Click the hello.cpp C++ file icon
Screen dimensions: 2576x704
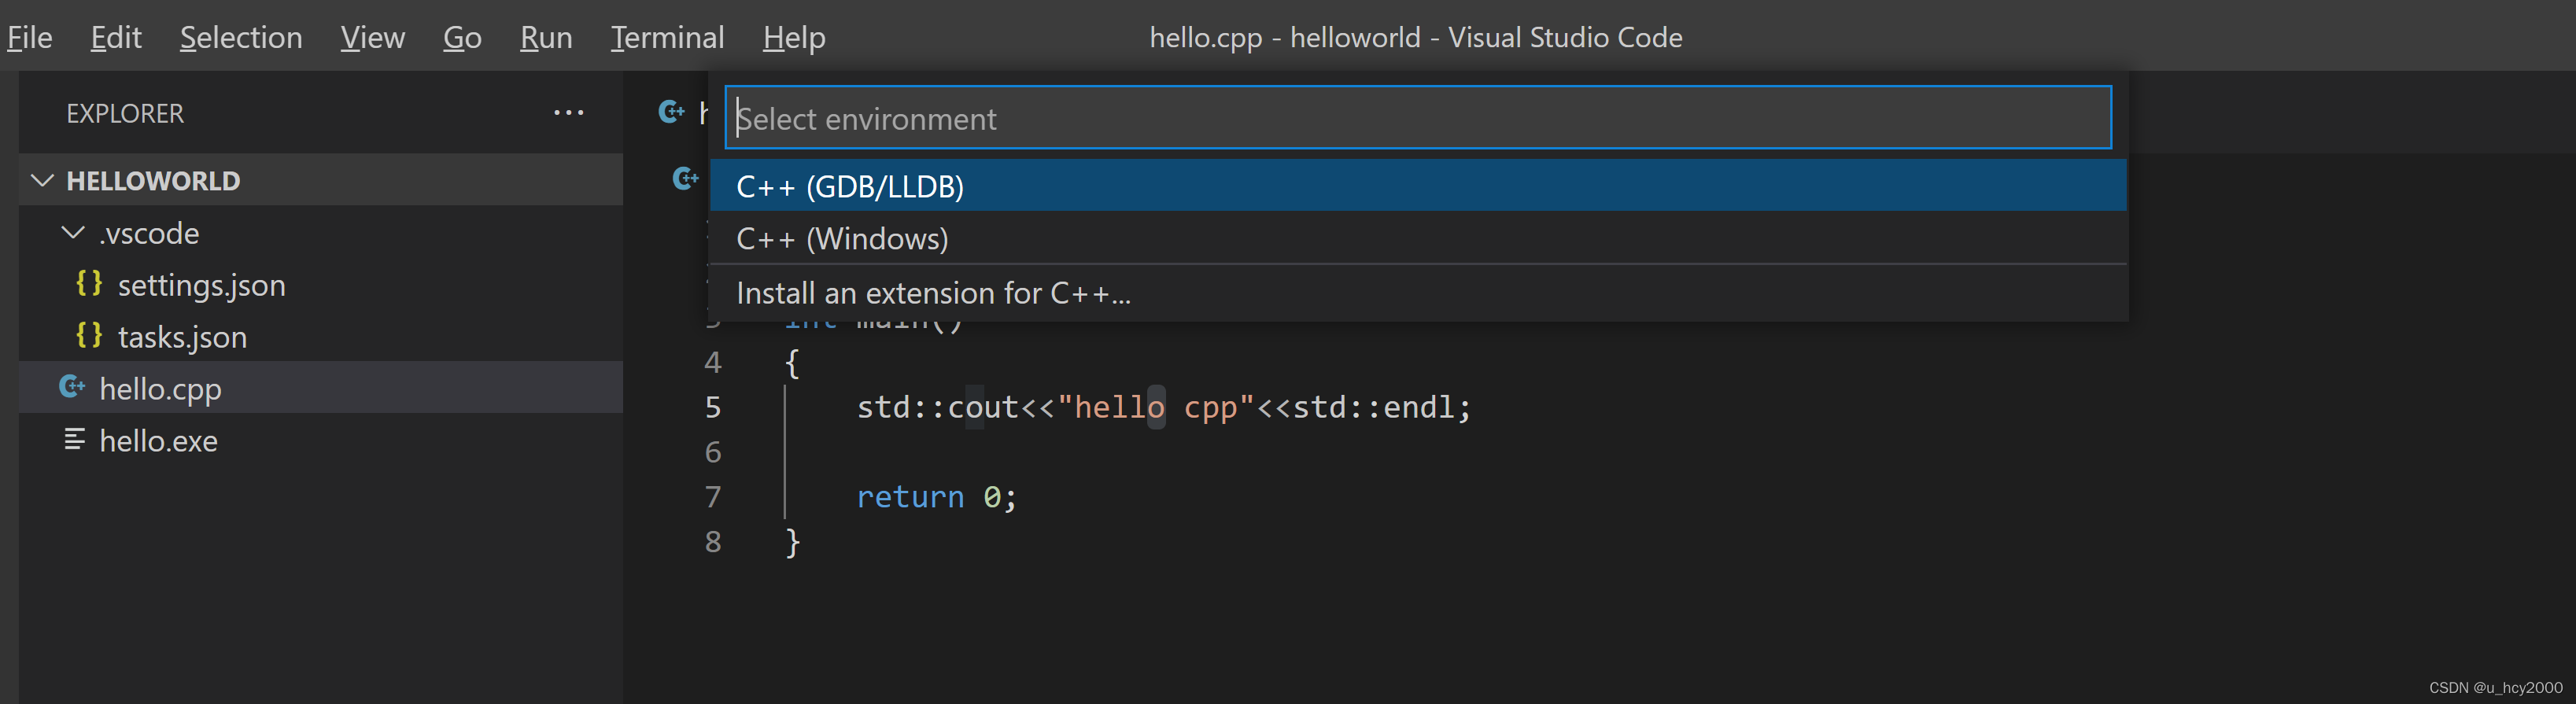pos(72,387)
